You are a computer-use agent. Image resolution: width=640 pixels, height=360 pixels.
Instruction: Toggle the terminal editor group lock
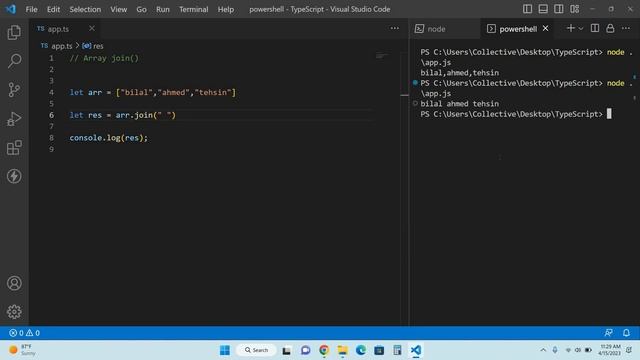(610, 28)
